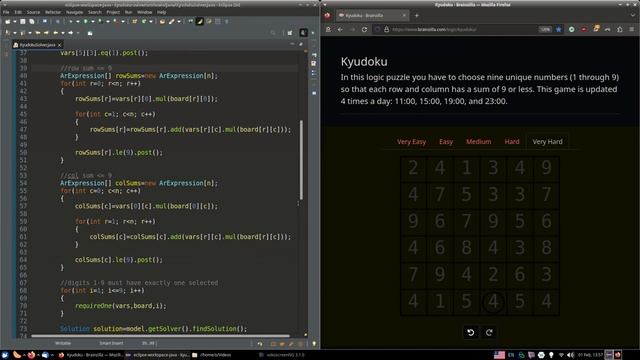Screen dimensions: 640x360
Task: Toggle Mark Occurrences in Eclipse toolbar
Action: [200, 21]
